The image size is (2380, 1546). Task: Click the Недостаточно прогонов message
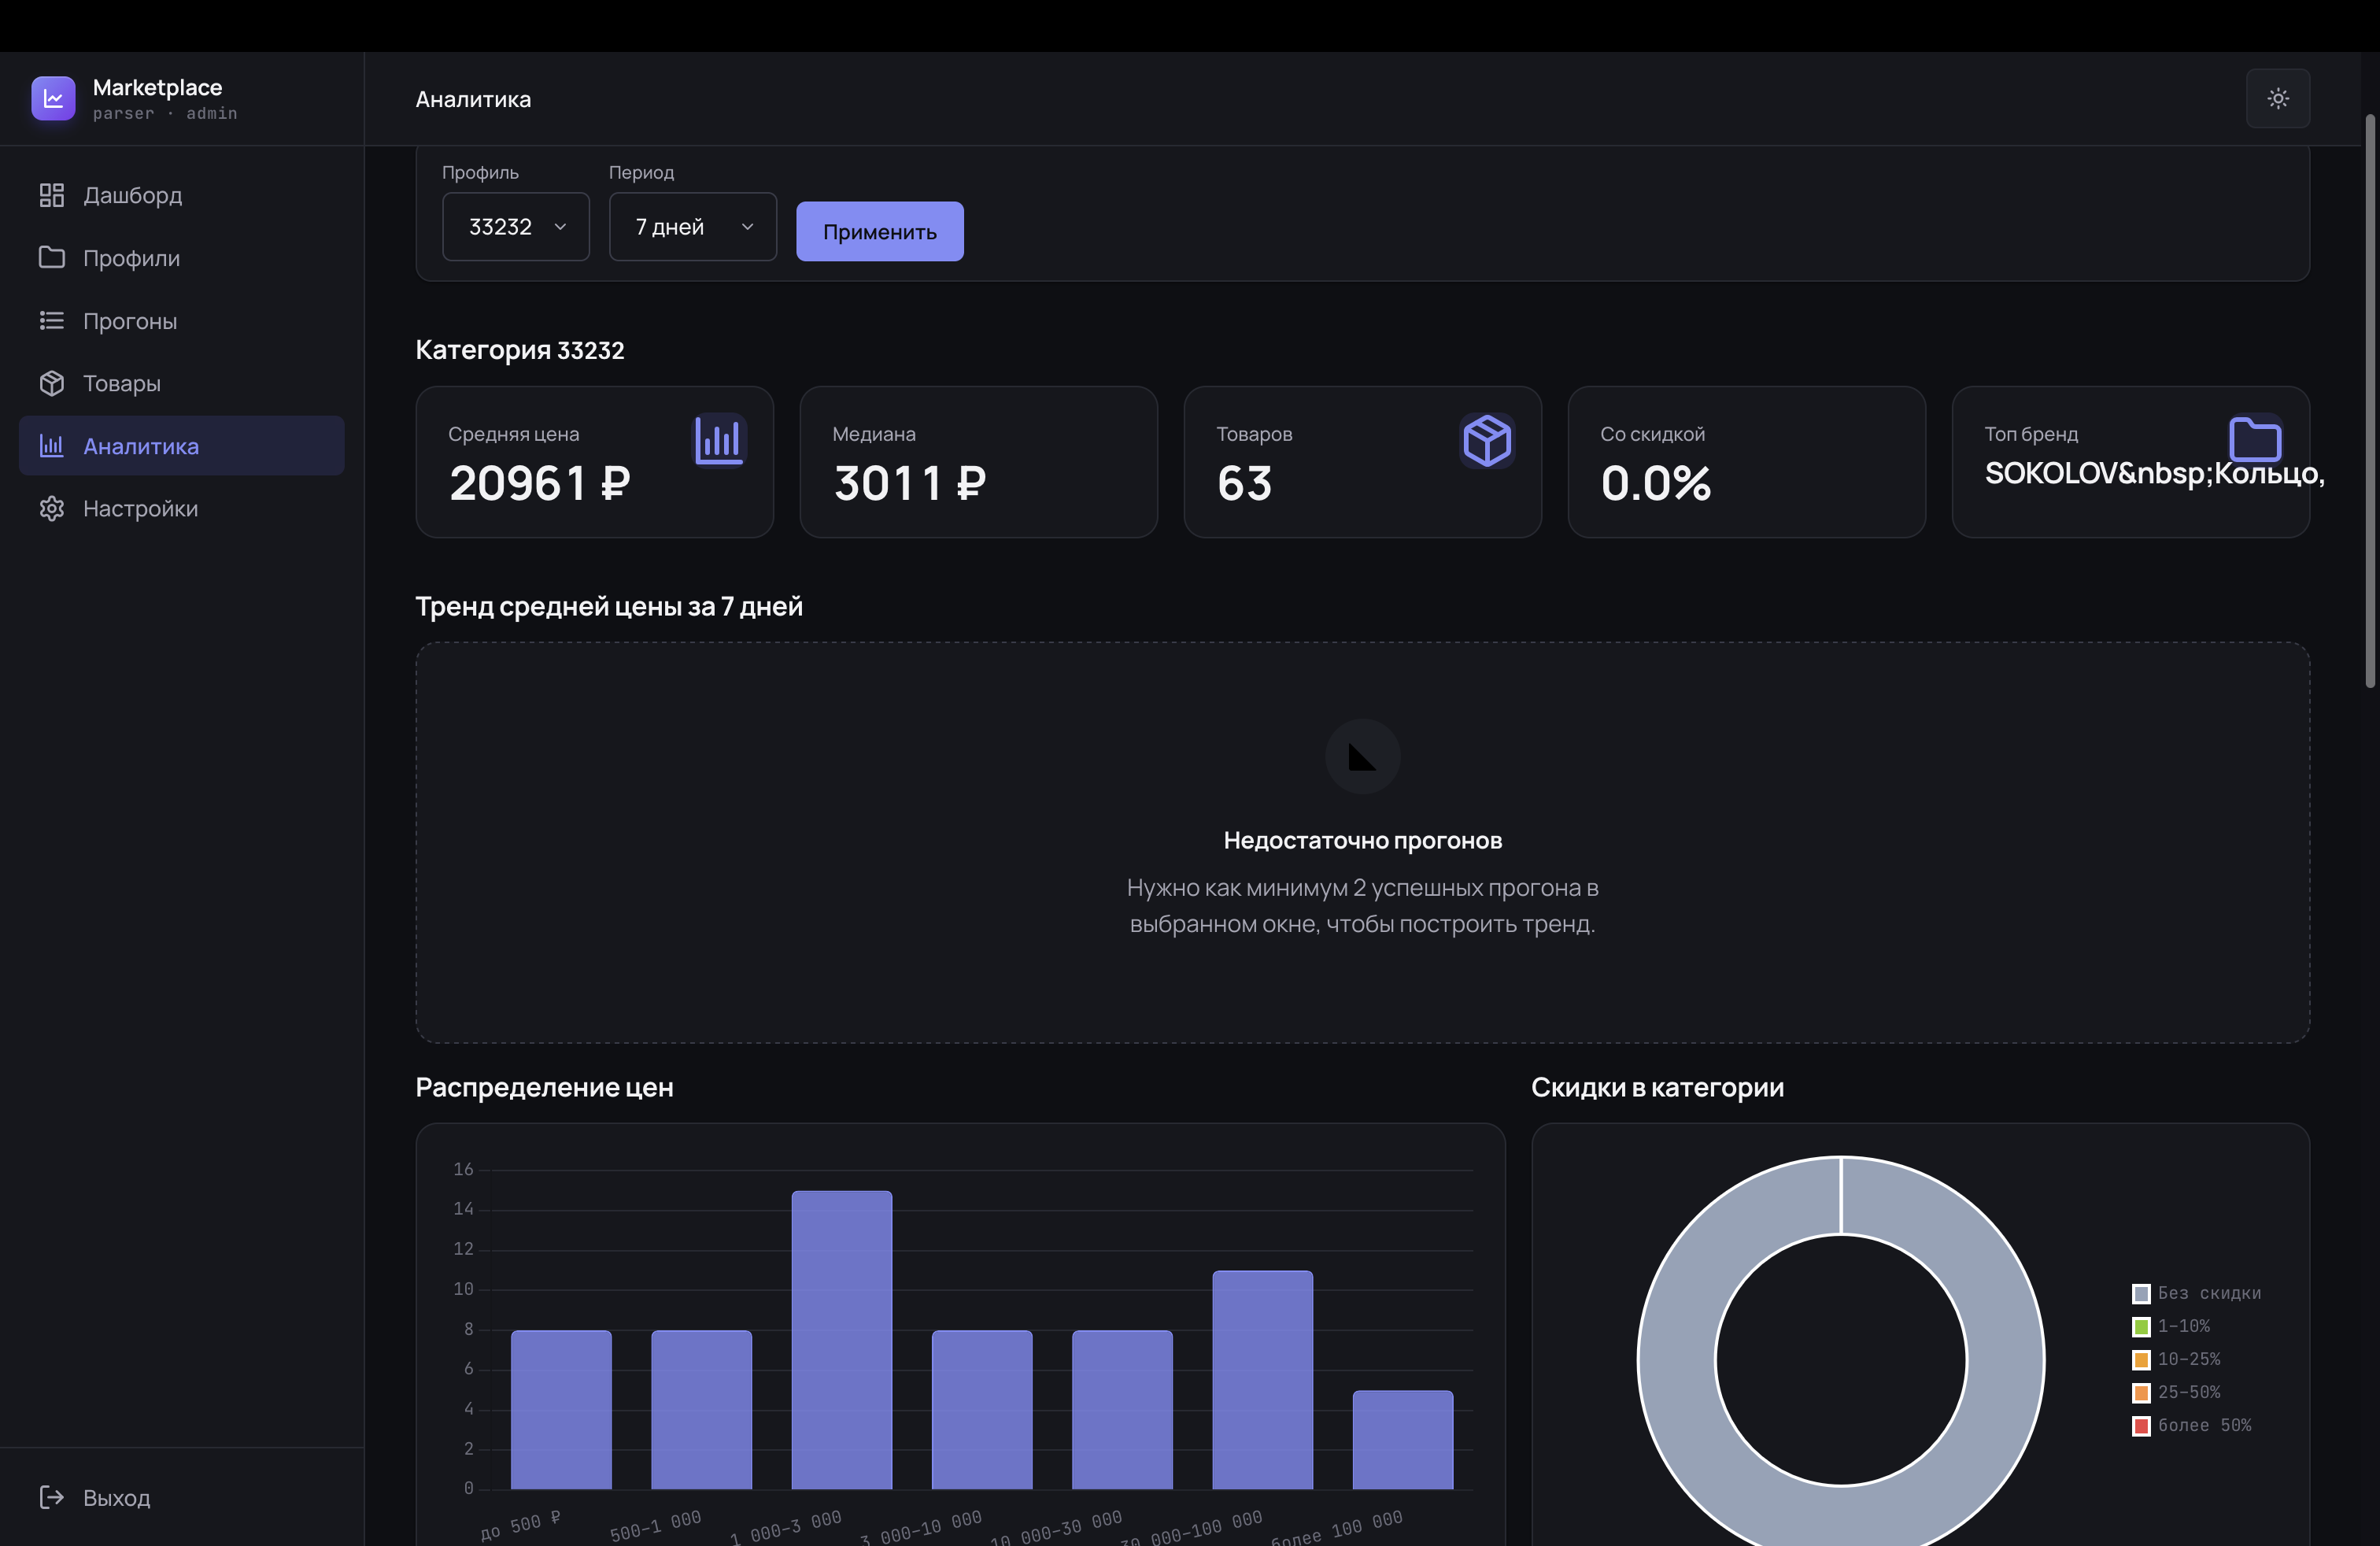[x=1362, y=840]
